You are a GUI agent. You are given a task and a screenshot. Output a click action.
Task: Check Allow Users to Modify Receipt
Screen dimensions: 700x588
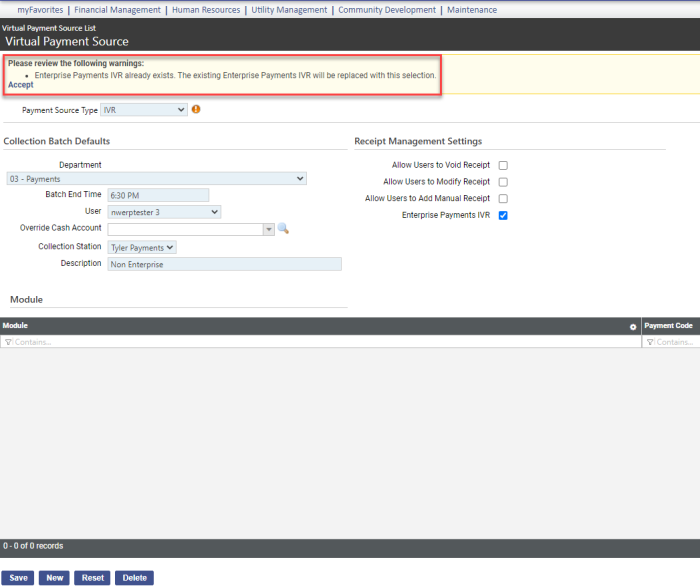coord(503,182)
